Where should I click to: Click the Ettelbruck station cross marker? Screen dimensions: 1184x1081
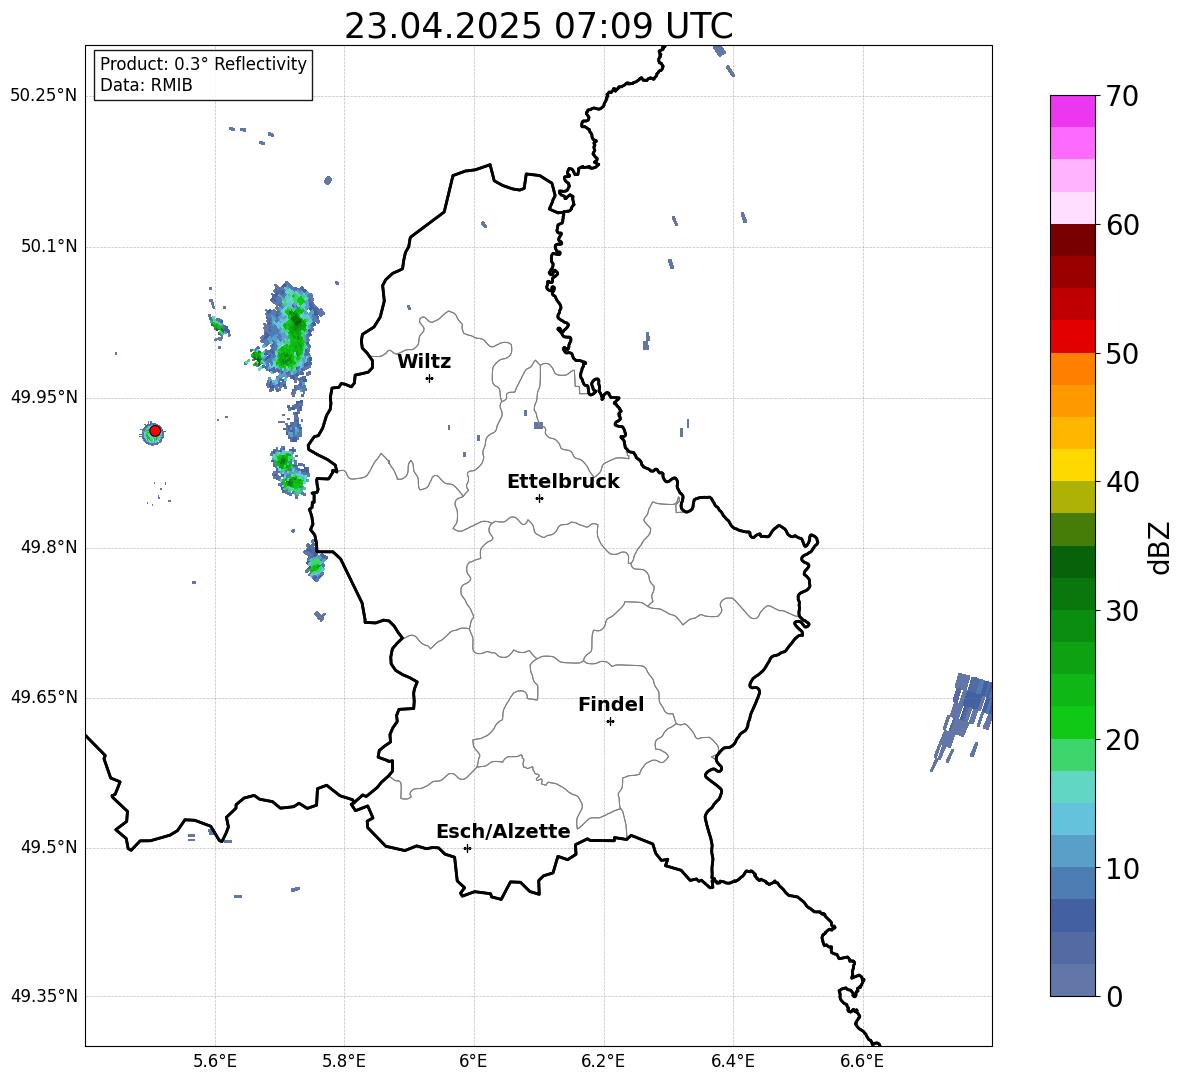click(539, 498)
